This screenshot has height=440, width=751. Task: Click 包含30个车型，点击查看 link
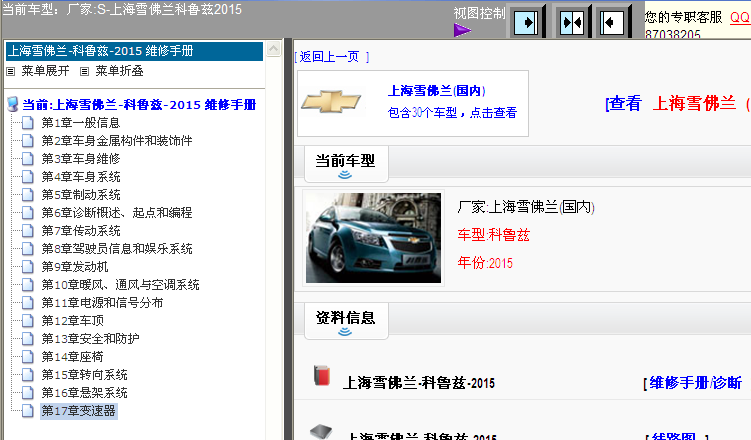click(452, 113)
